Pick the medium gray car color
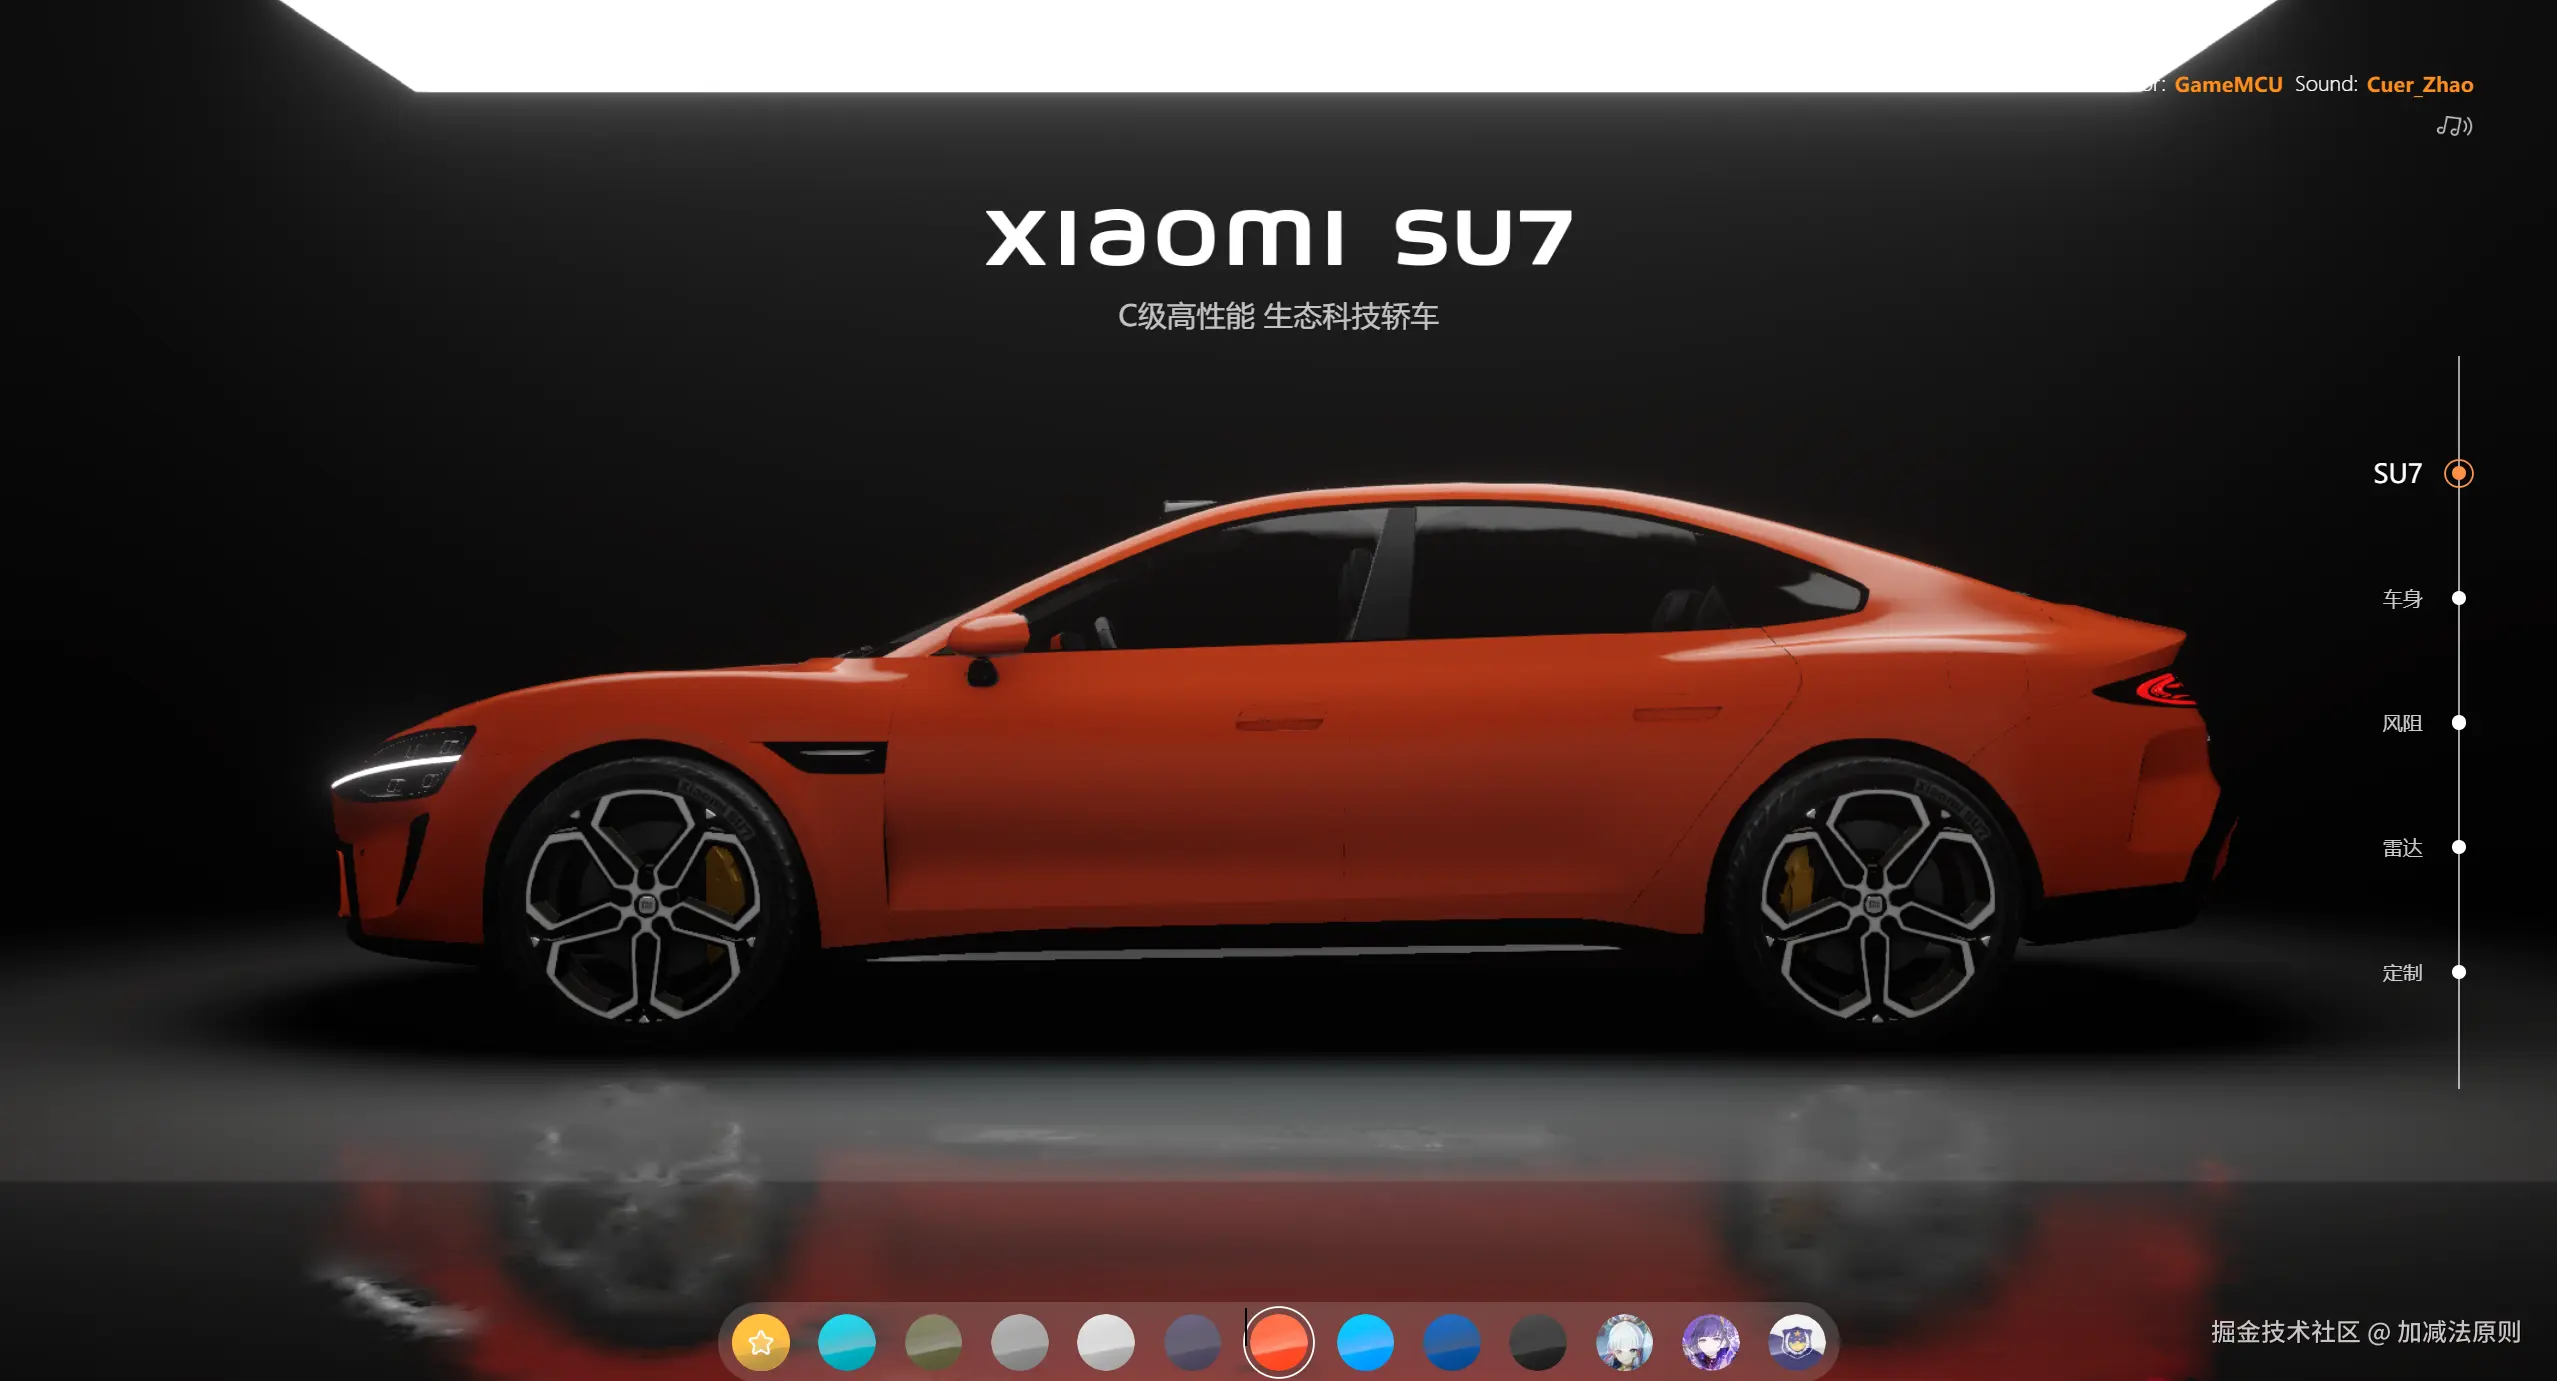The height and width of the screenshot is (1381, 2557). point(1019,1341)
